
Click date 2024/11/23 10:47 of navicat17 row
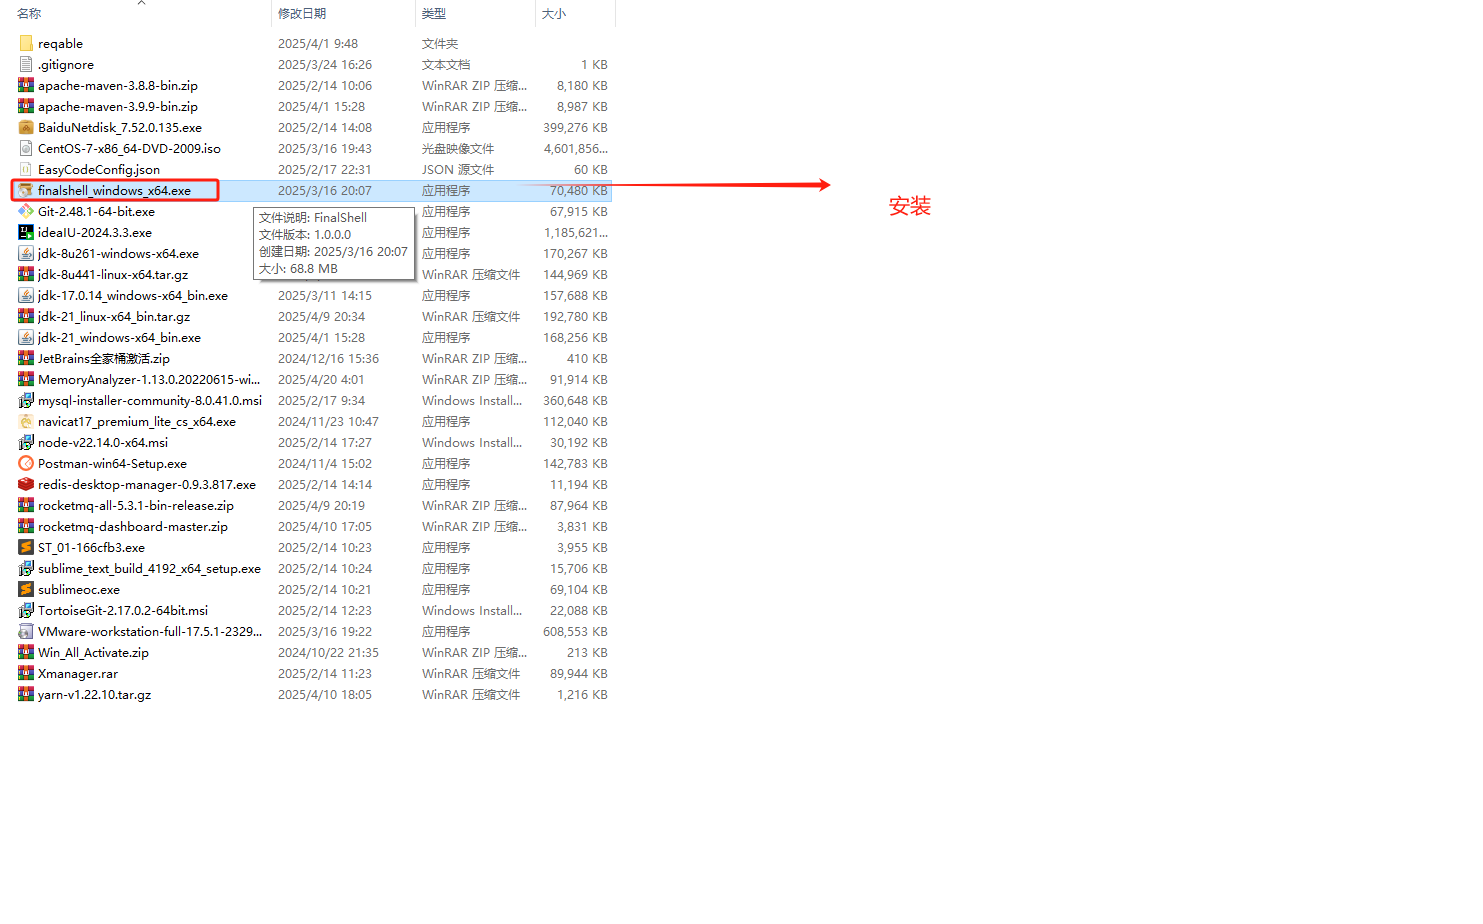pos(328,421)
